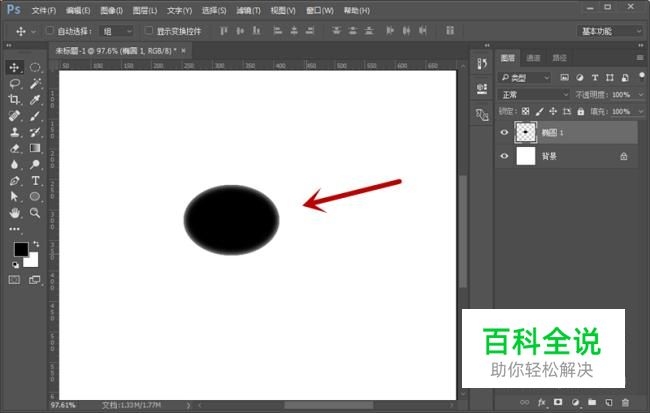Select the Lasso tool

(x=15, y=84)
